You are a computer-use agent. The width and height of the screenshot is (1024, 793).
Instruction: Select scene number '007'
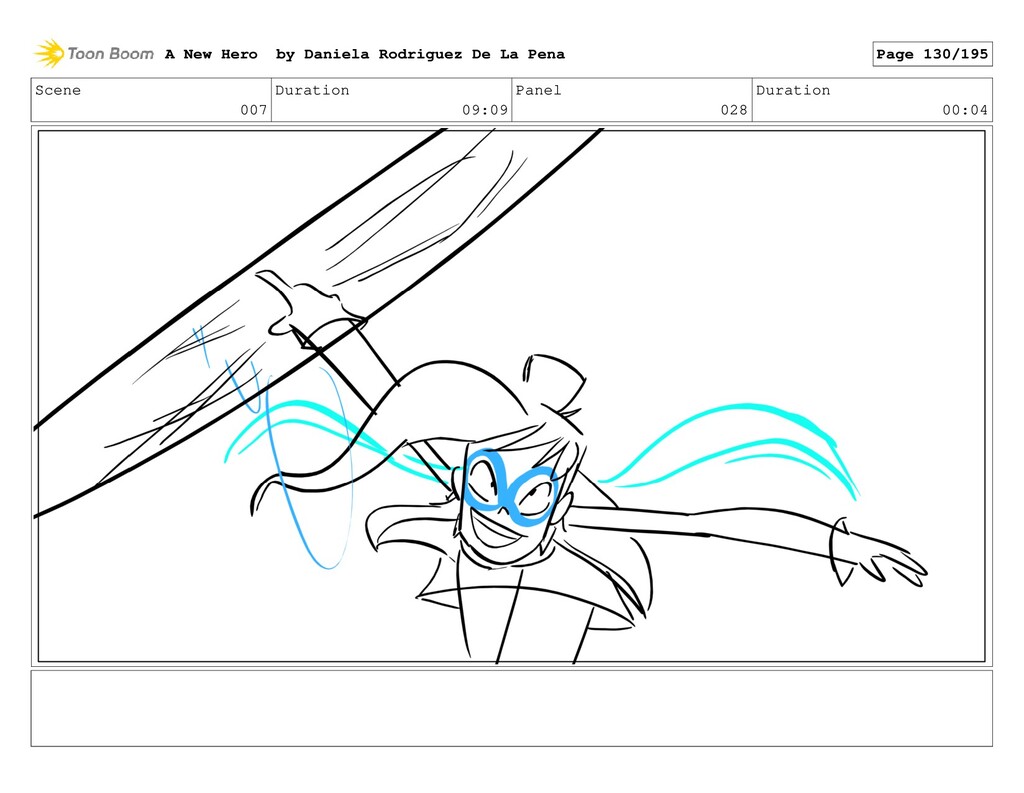tap(253, 110)
